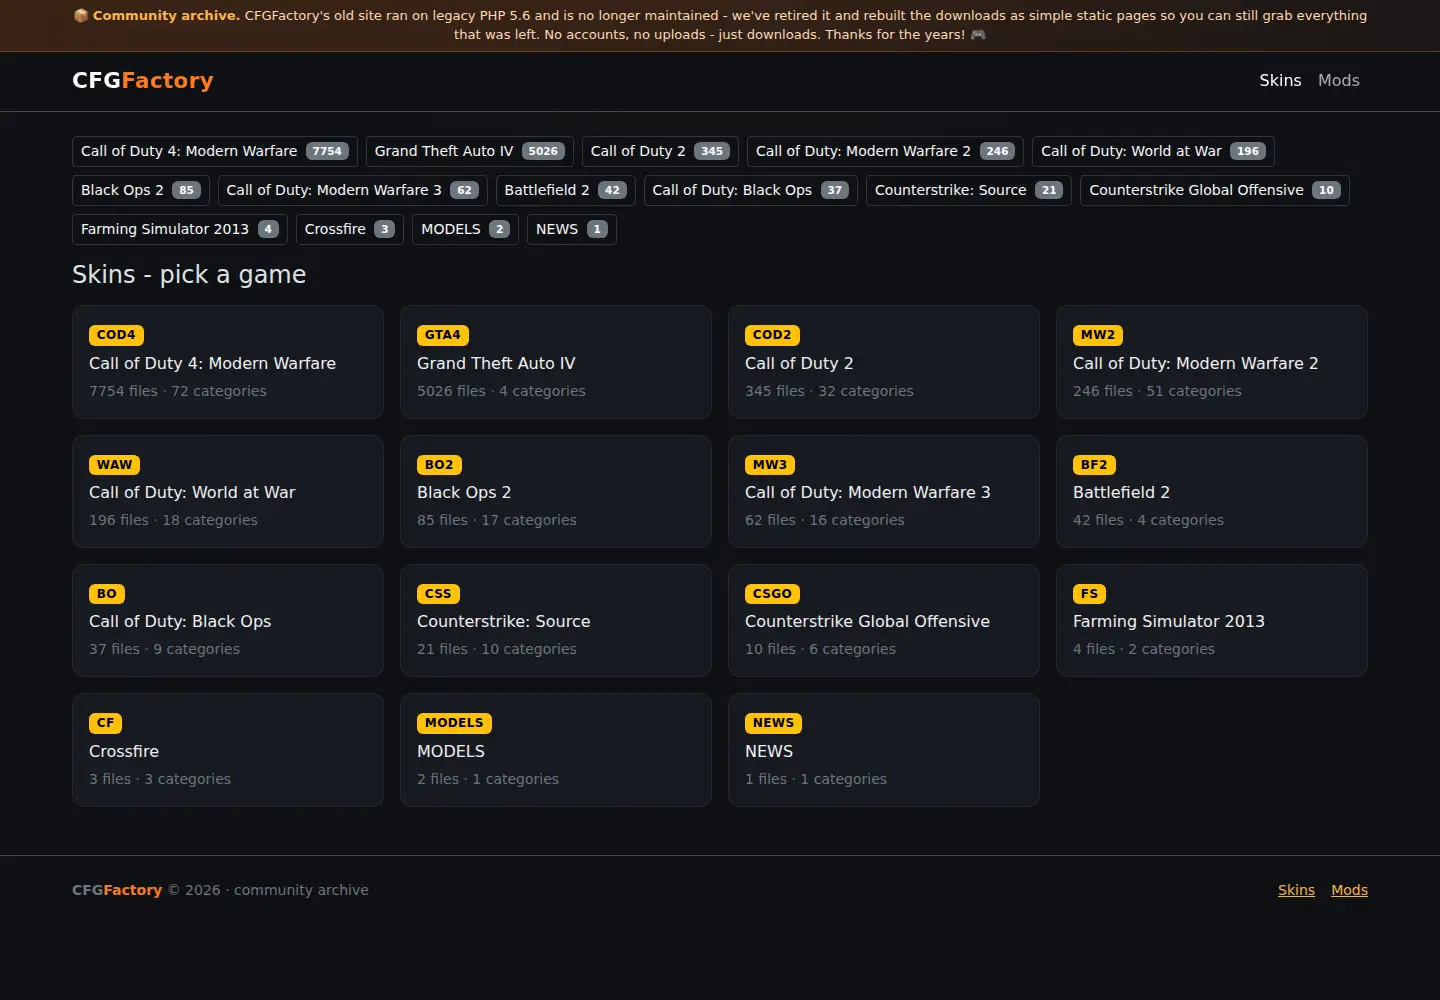Pick the MODELS chip showing 2
The image size is (1440, 1000).
click(x=465, y=229)
